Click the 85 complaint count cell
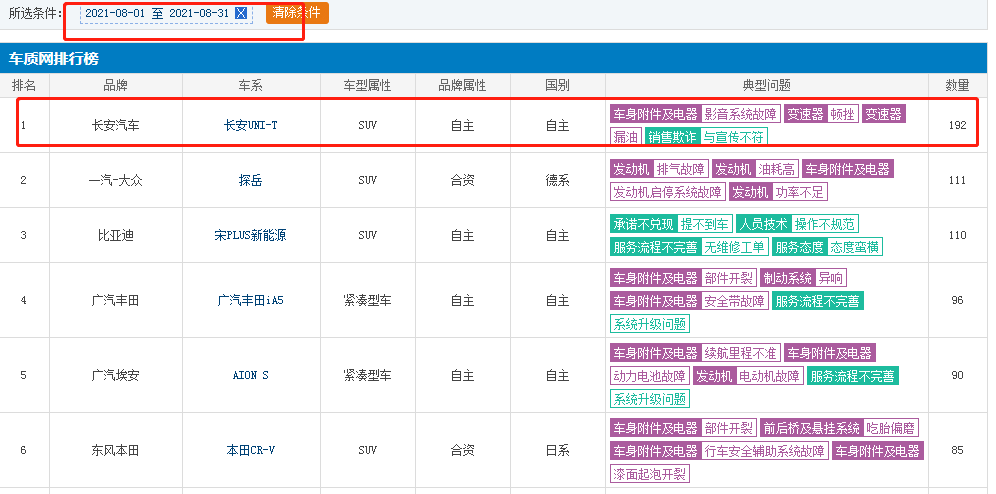996x494 pixels. click(957, 450)
